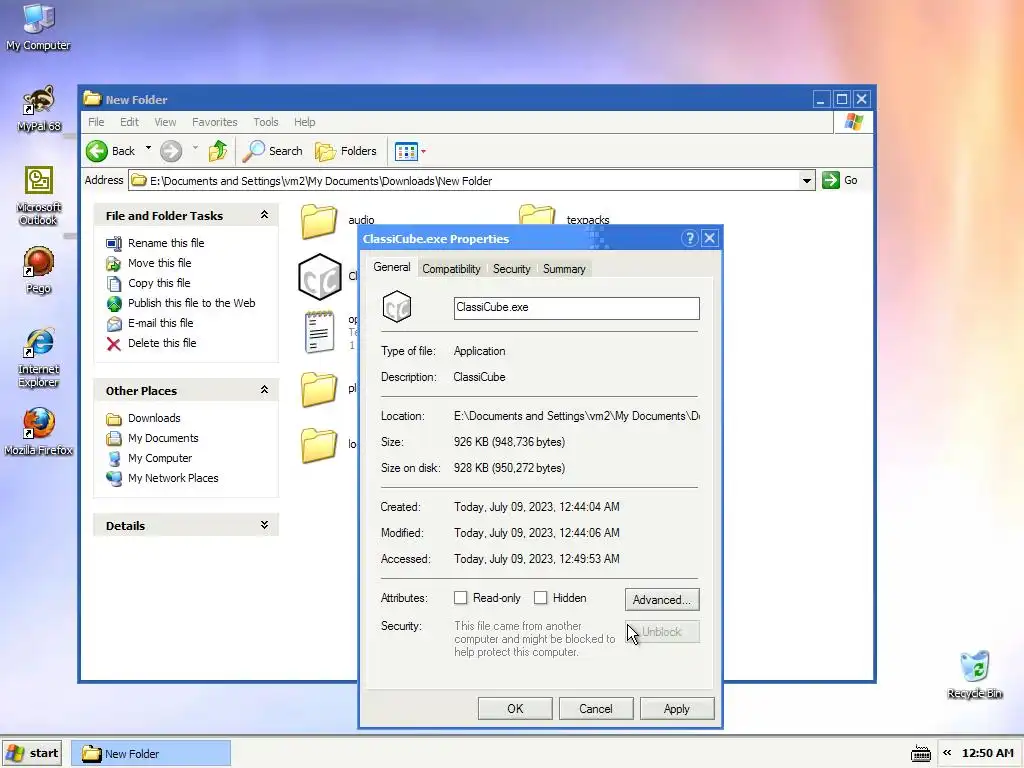Click the Forward arrow in Explorer toolbar

coord(171,151)
